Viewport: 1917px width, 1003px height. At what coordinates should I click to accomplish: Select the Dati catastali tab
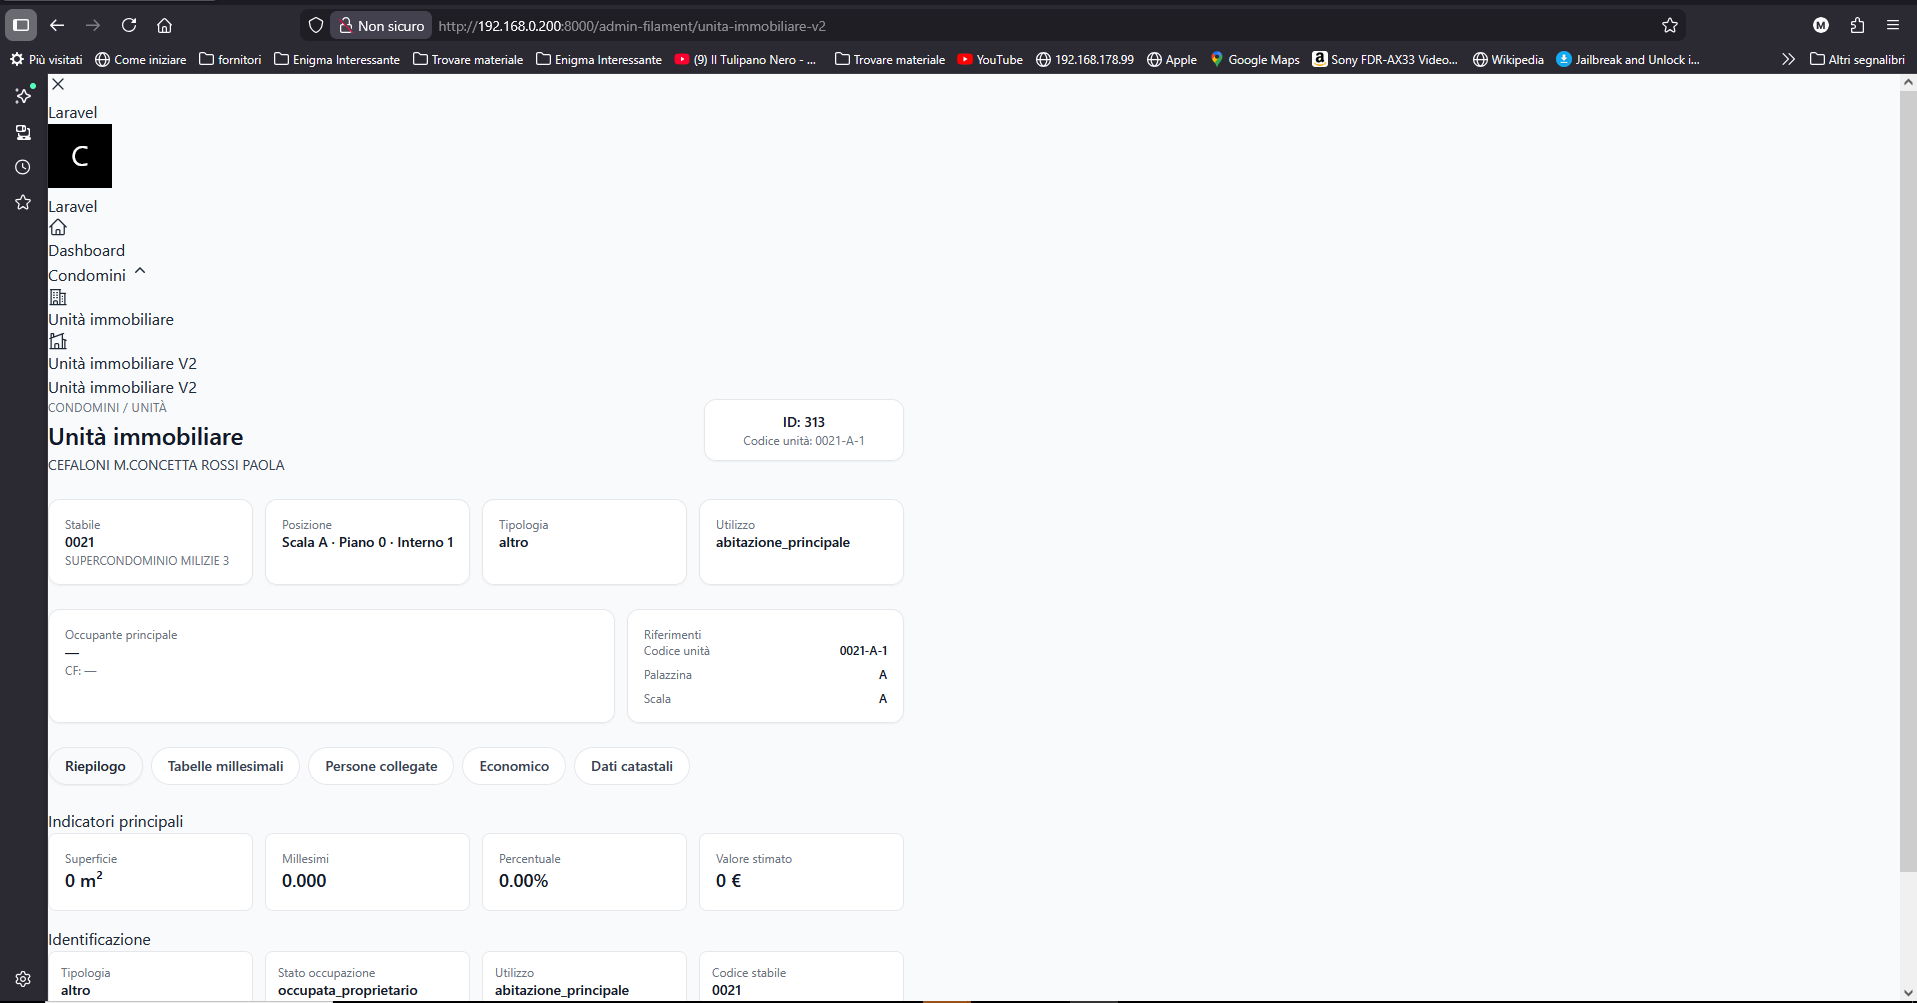(x=631, y=766)
